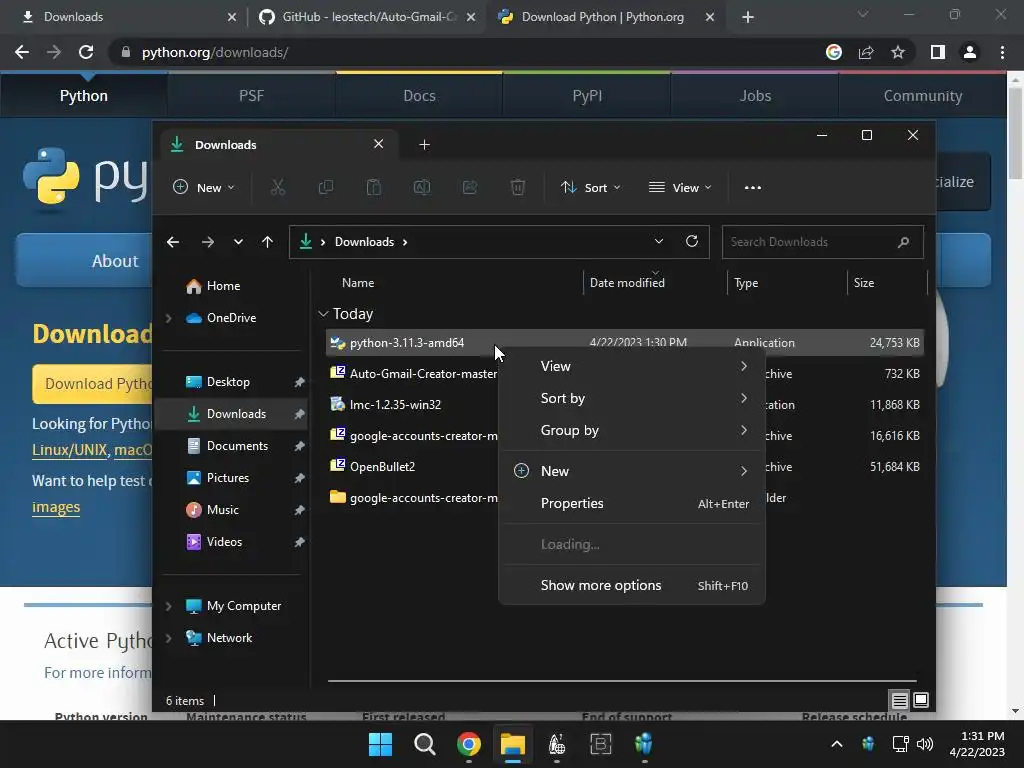Click Download Python button on webpage
Viewport: 1024px width, 768px height.
93,383
